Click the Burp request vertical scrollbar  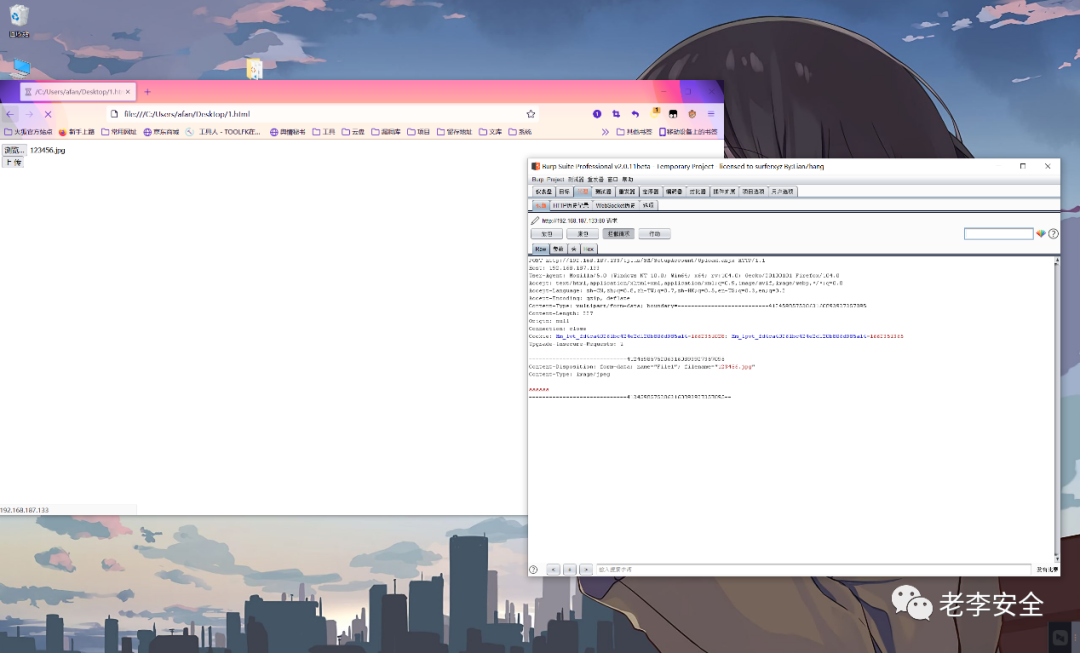coord(1057,410)
